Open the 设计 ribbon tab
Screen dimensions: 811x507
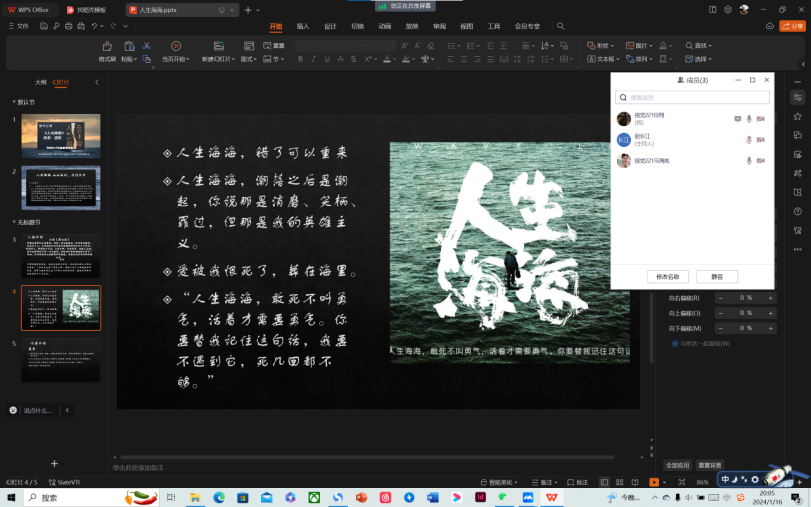coord(330,27)
